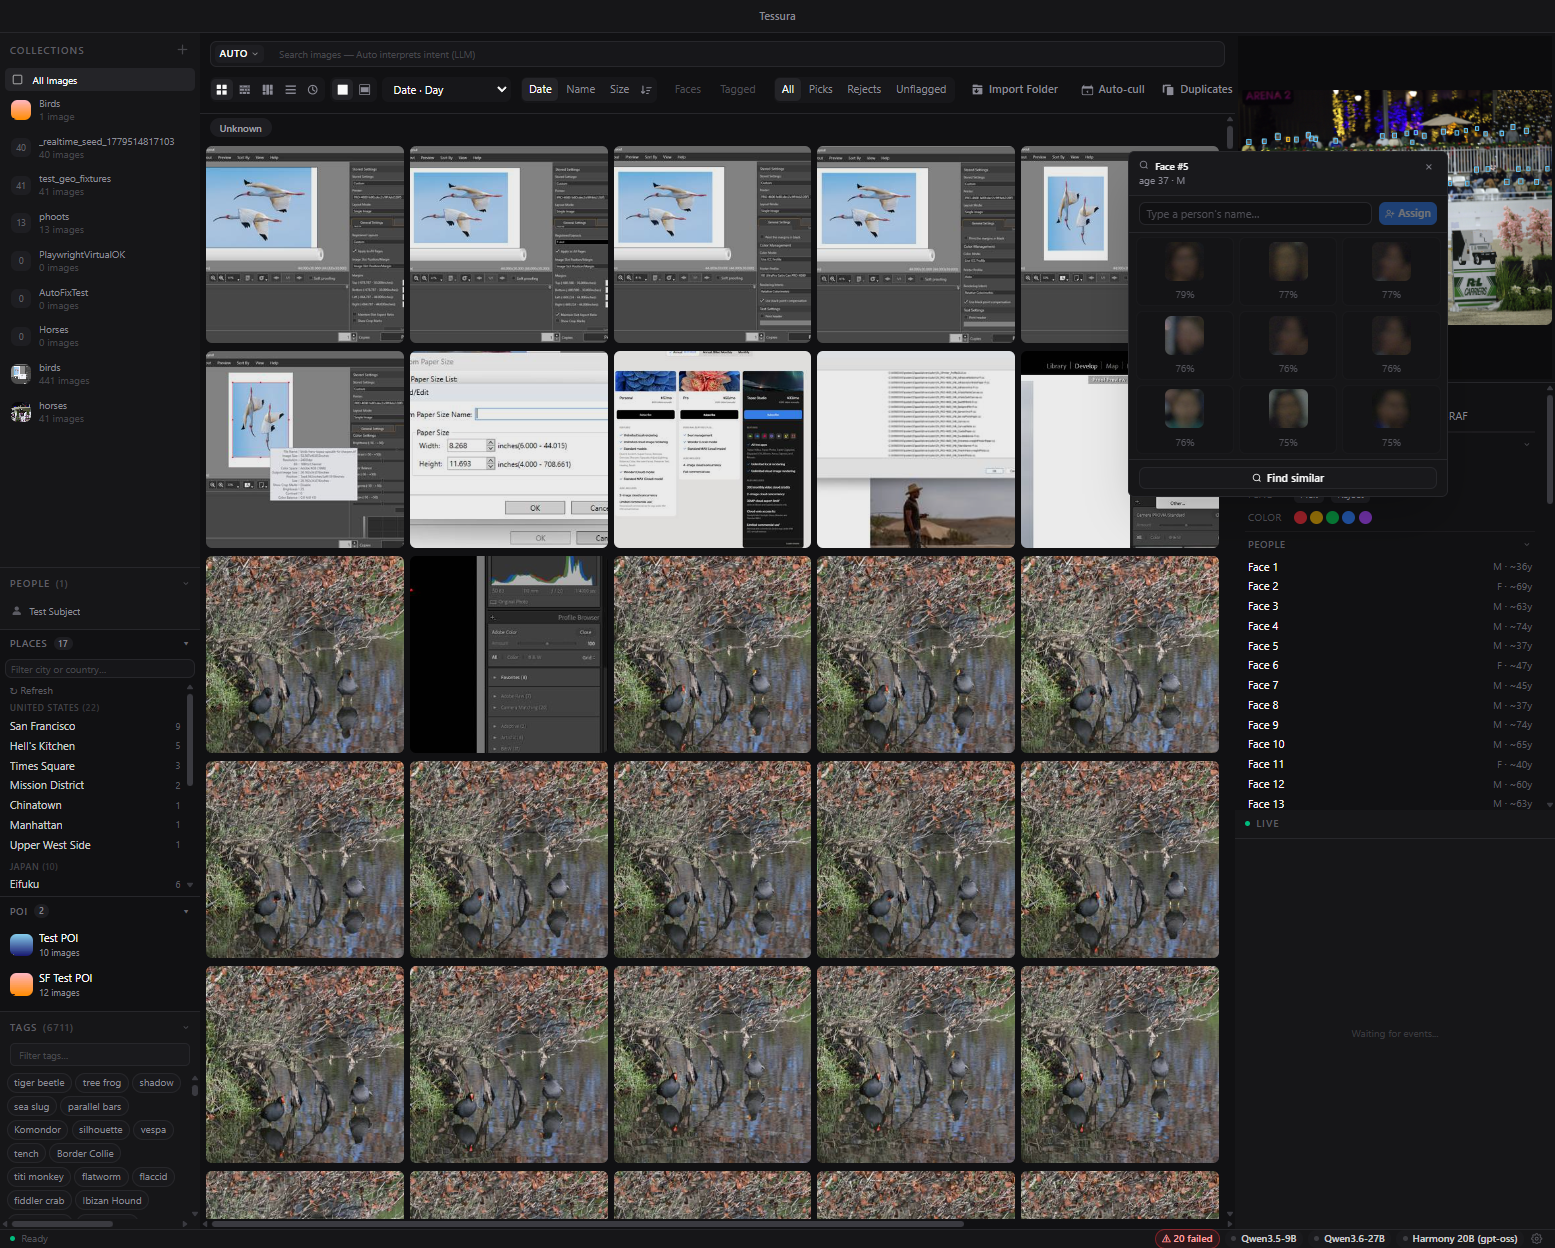Filter to Unflagged images
The height and width of the screenshot is (1248, 1555).
pos(921,90)
